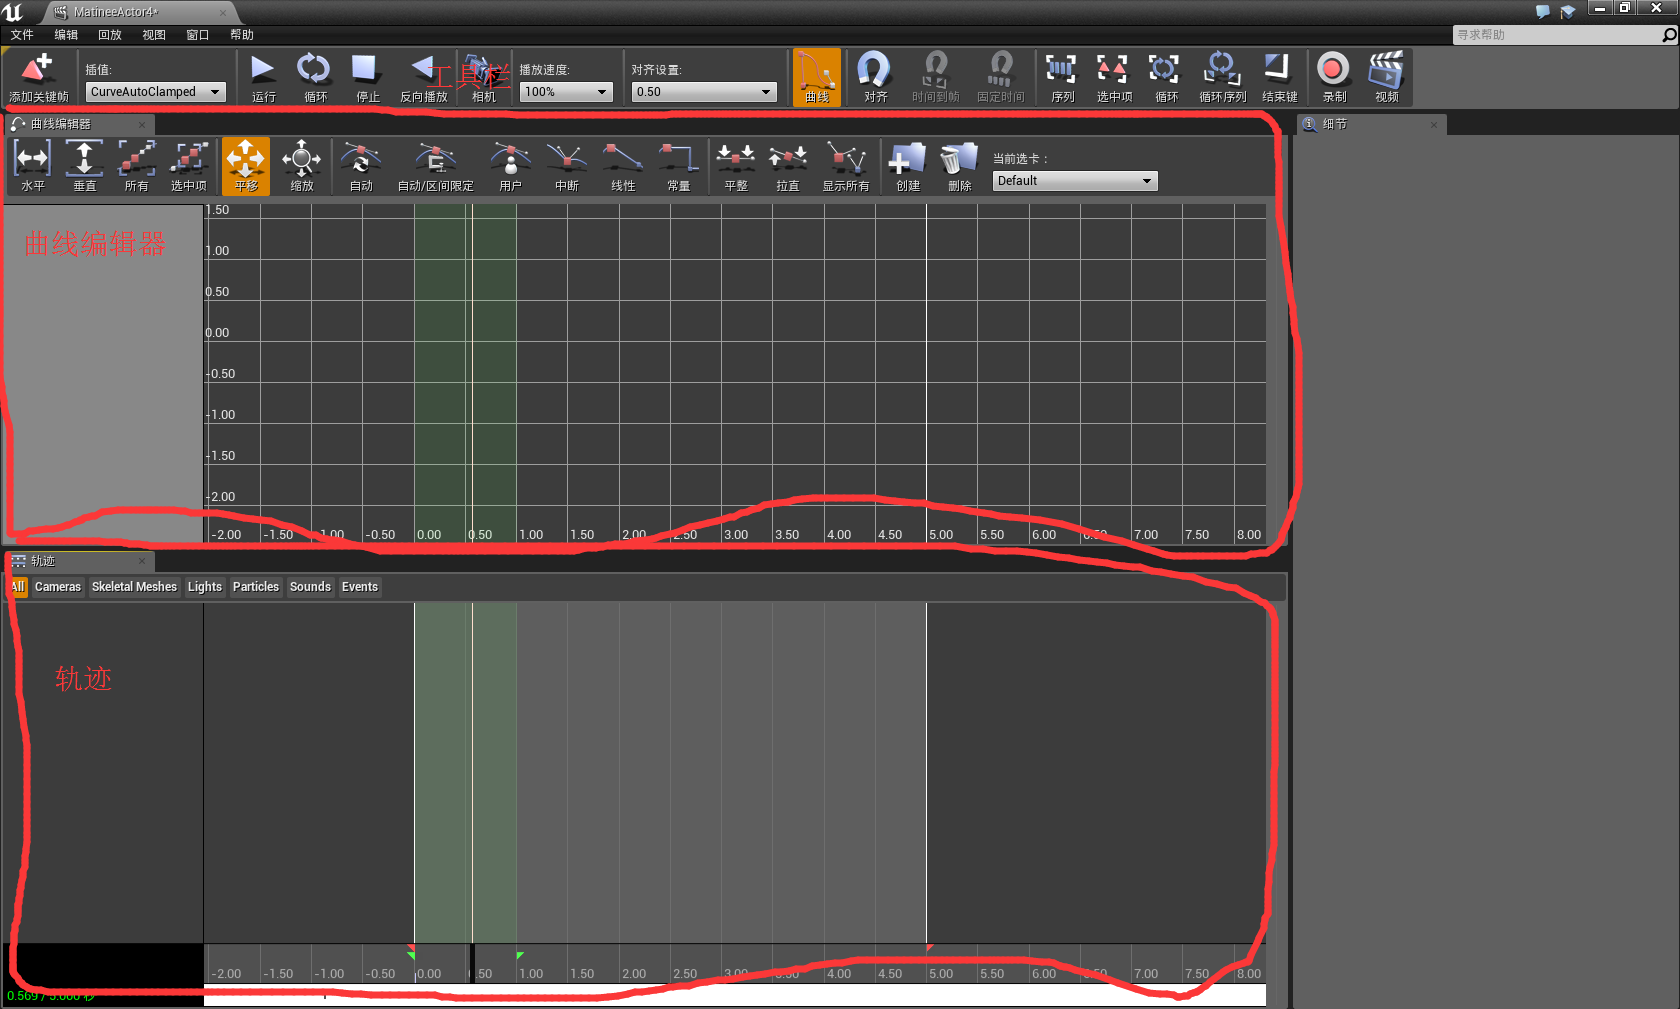This screenshot has height=1009, width=1680.
Task: Switch to the Cameras track filter tab
Action: tap(58, 587)
